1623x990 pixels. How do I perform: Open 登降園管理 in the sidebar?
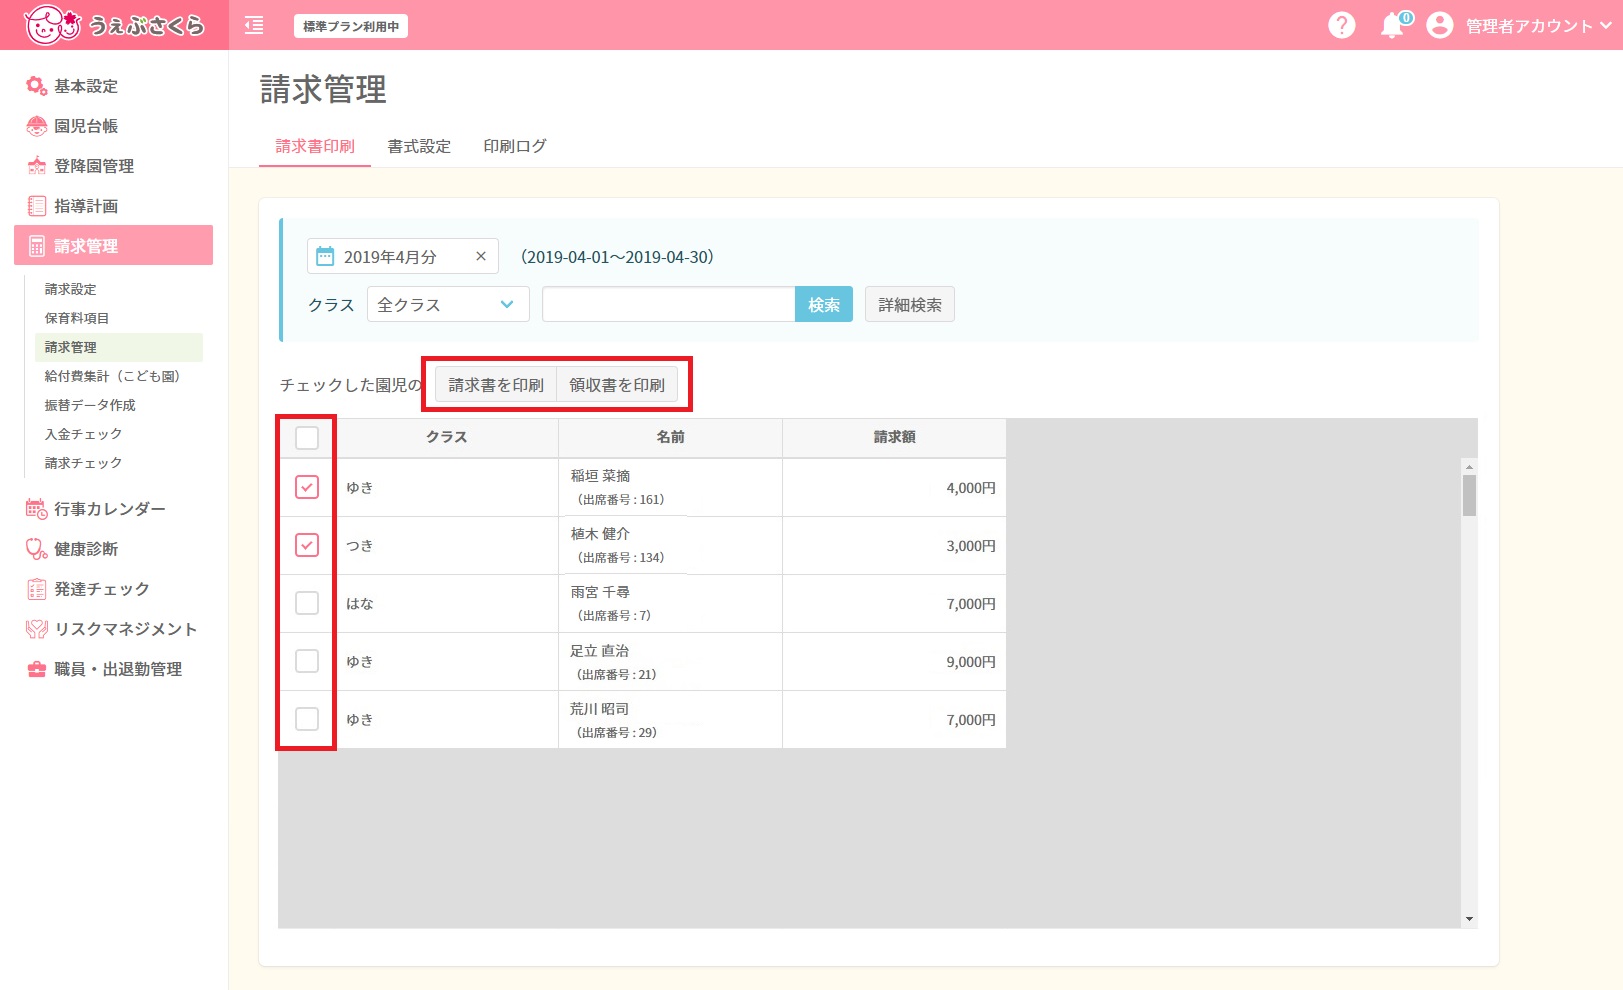[x=94, y=166]
